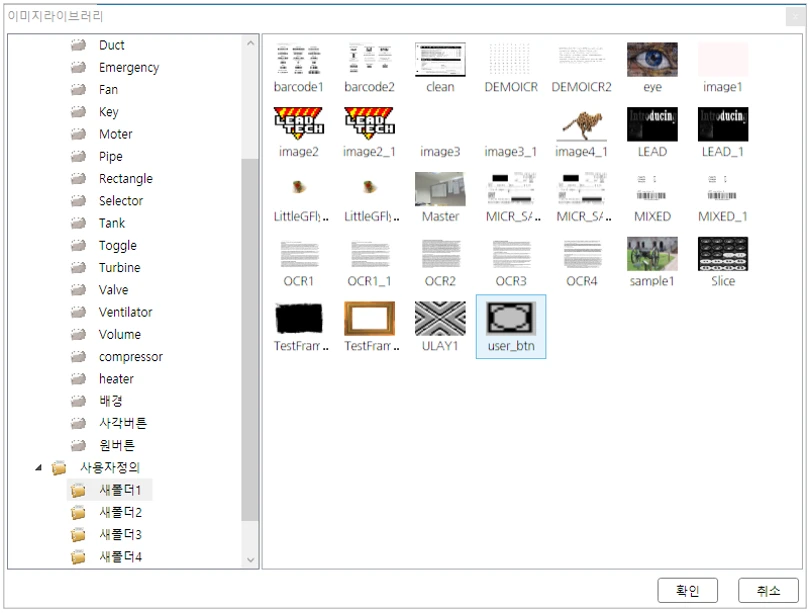Image resolution: width=810 pixels, height=613 pixels.
Task: Open the Turbine folder
Action: click(119, 268)
